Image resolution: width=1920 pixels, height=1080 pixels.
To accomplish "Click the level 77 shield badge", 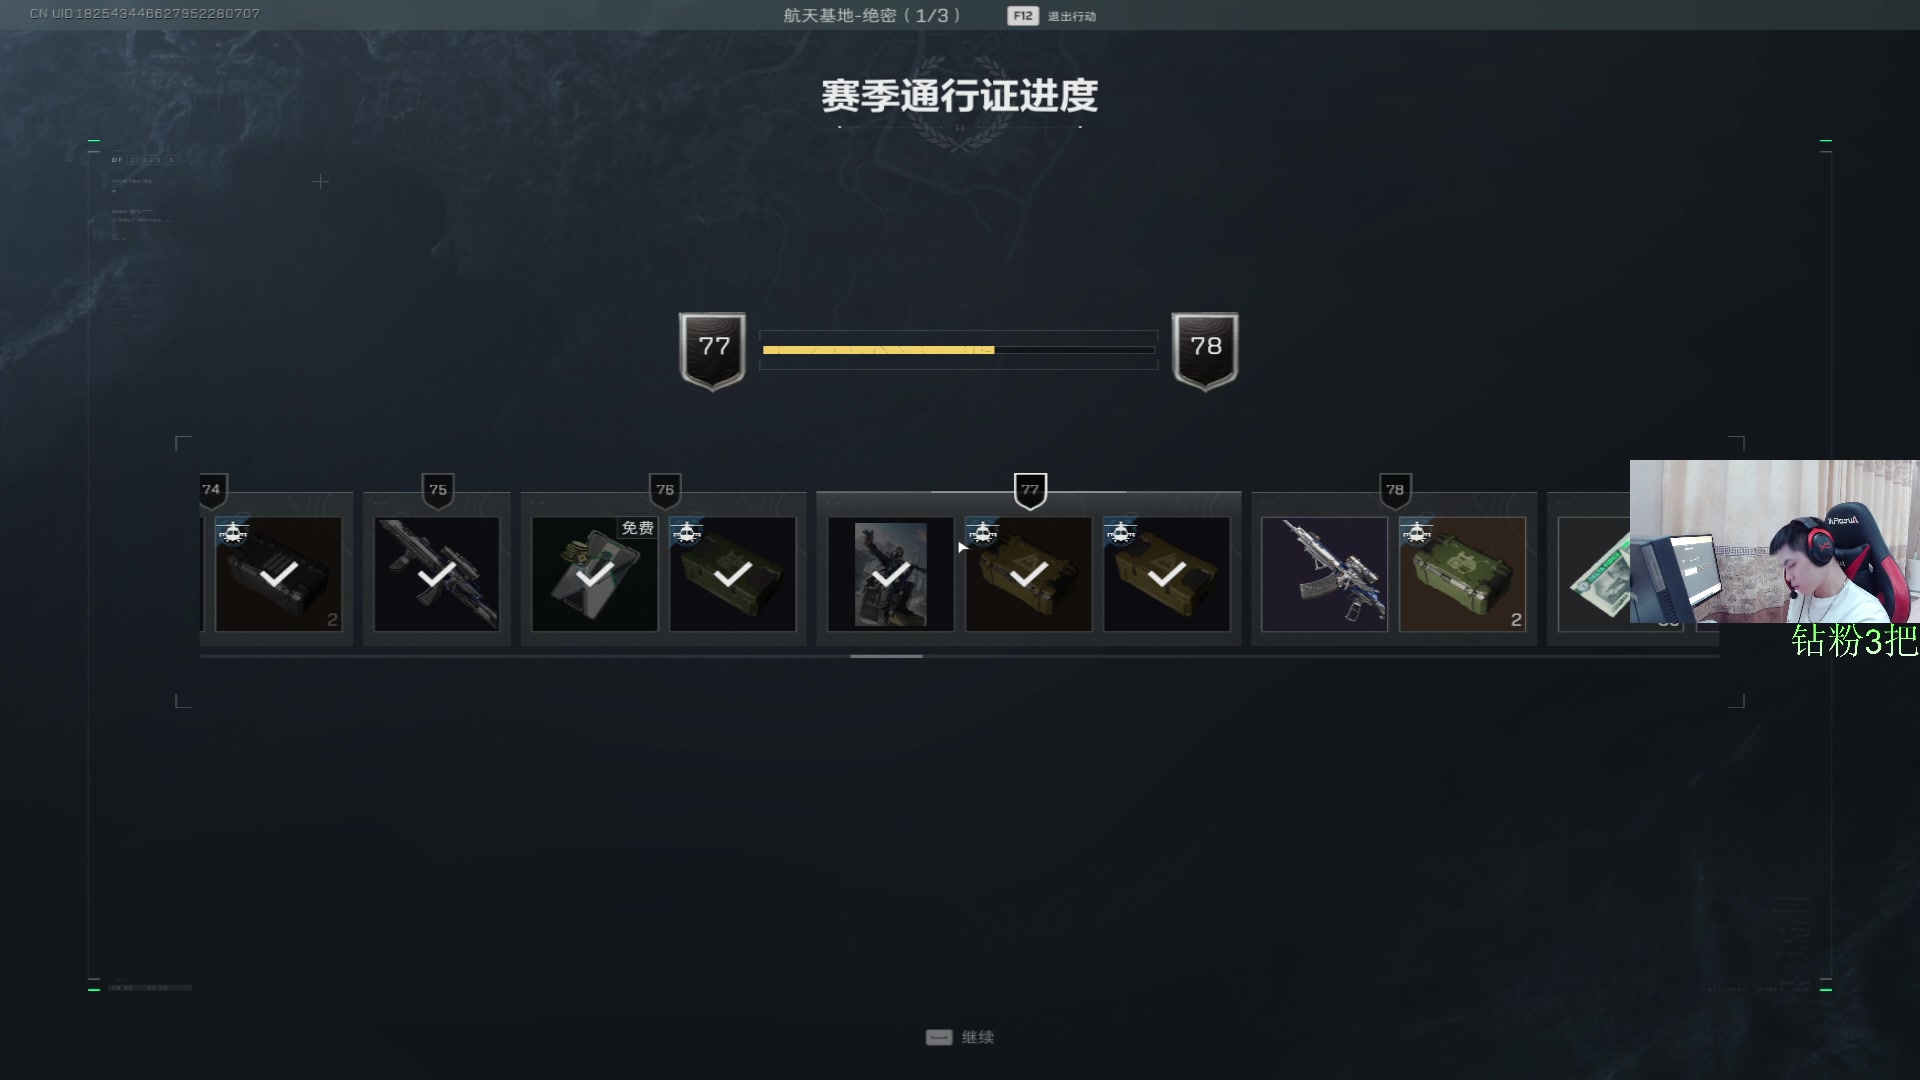I will click(x=712, y=350).
